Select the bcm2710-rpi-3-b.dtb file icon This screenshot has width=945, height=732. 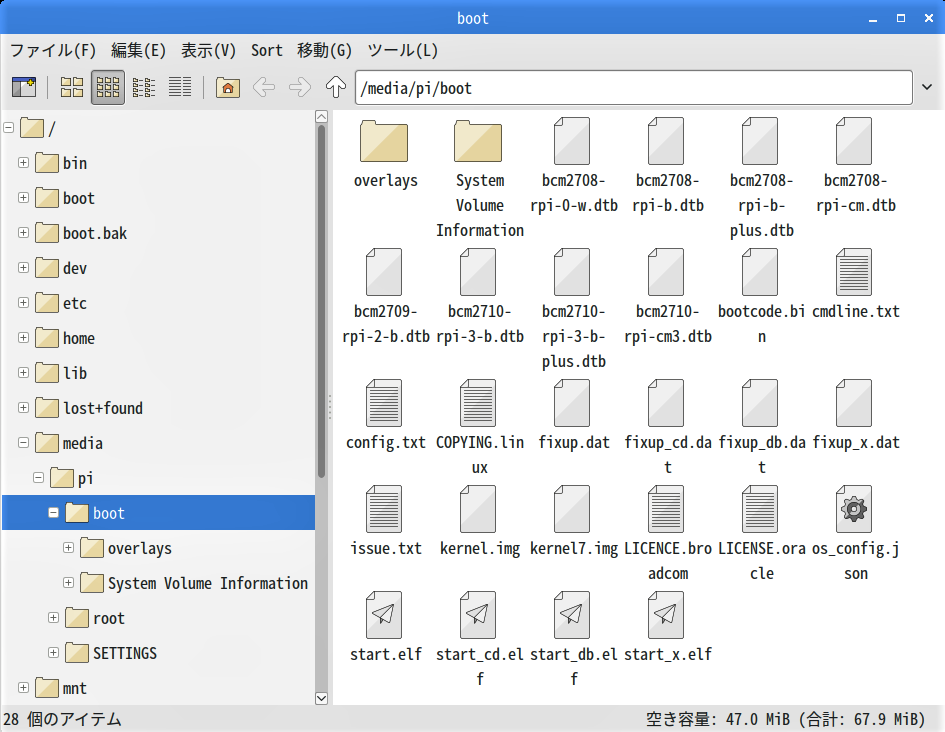[x=478, y=272]
